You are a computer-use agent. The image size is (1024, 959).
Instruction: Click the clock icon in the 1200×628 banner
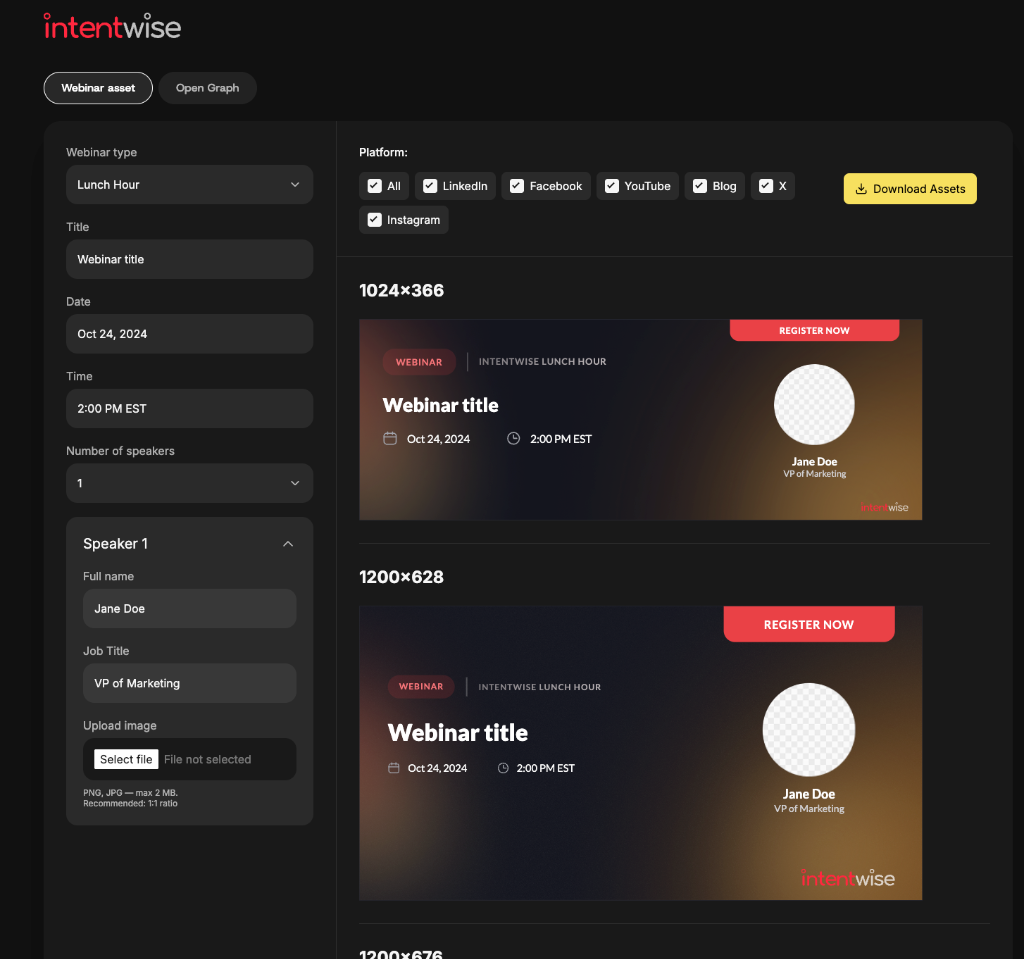tap(502, 768)
